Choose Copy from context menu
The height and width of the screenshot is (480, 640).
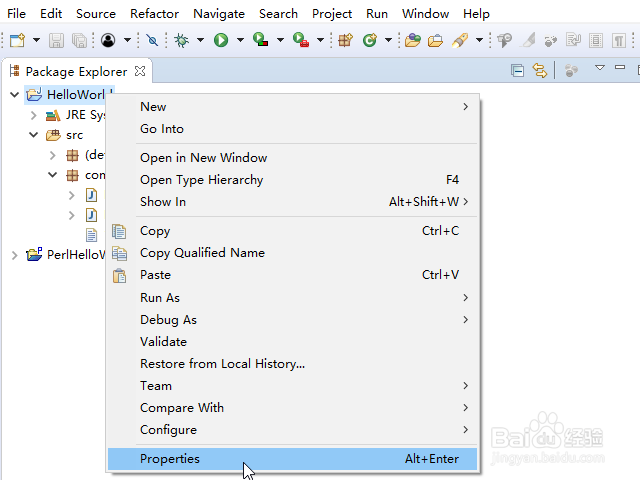(x=292, y=231)
